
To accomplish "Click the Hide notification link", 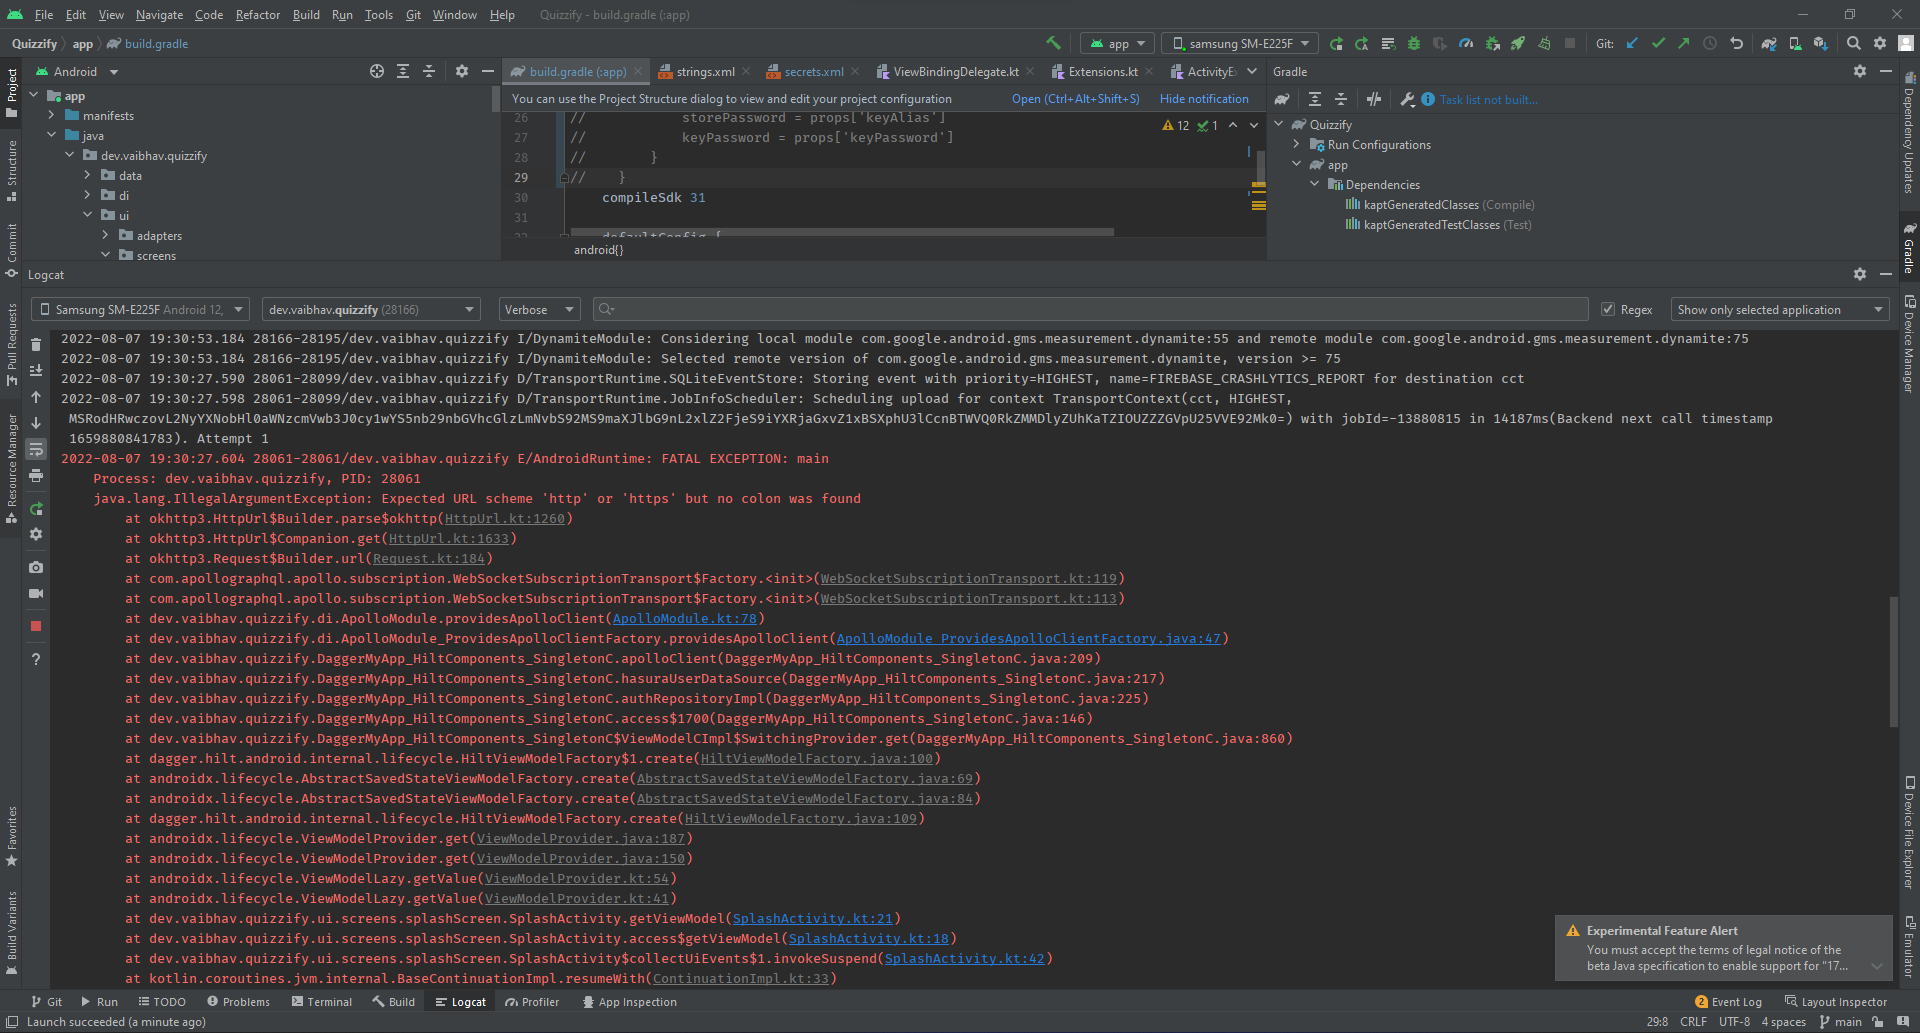I will point(1204,98).
